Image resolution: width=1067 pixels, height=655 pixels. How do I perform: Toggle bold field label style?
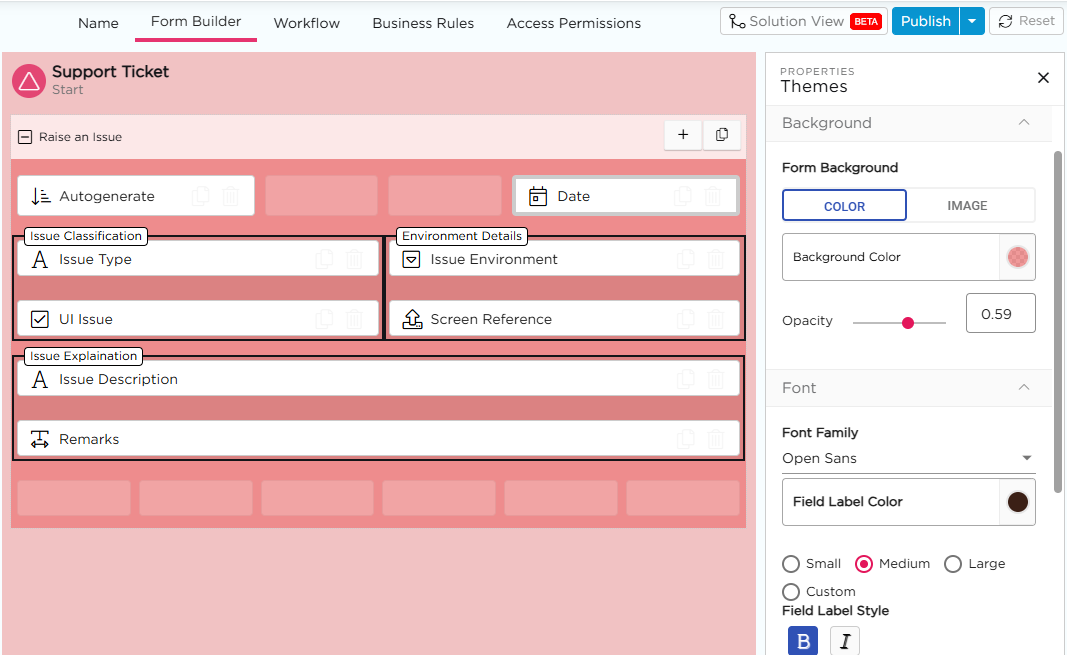point(803,641)
